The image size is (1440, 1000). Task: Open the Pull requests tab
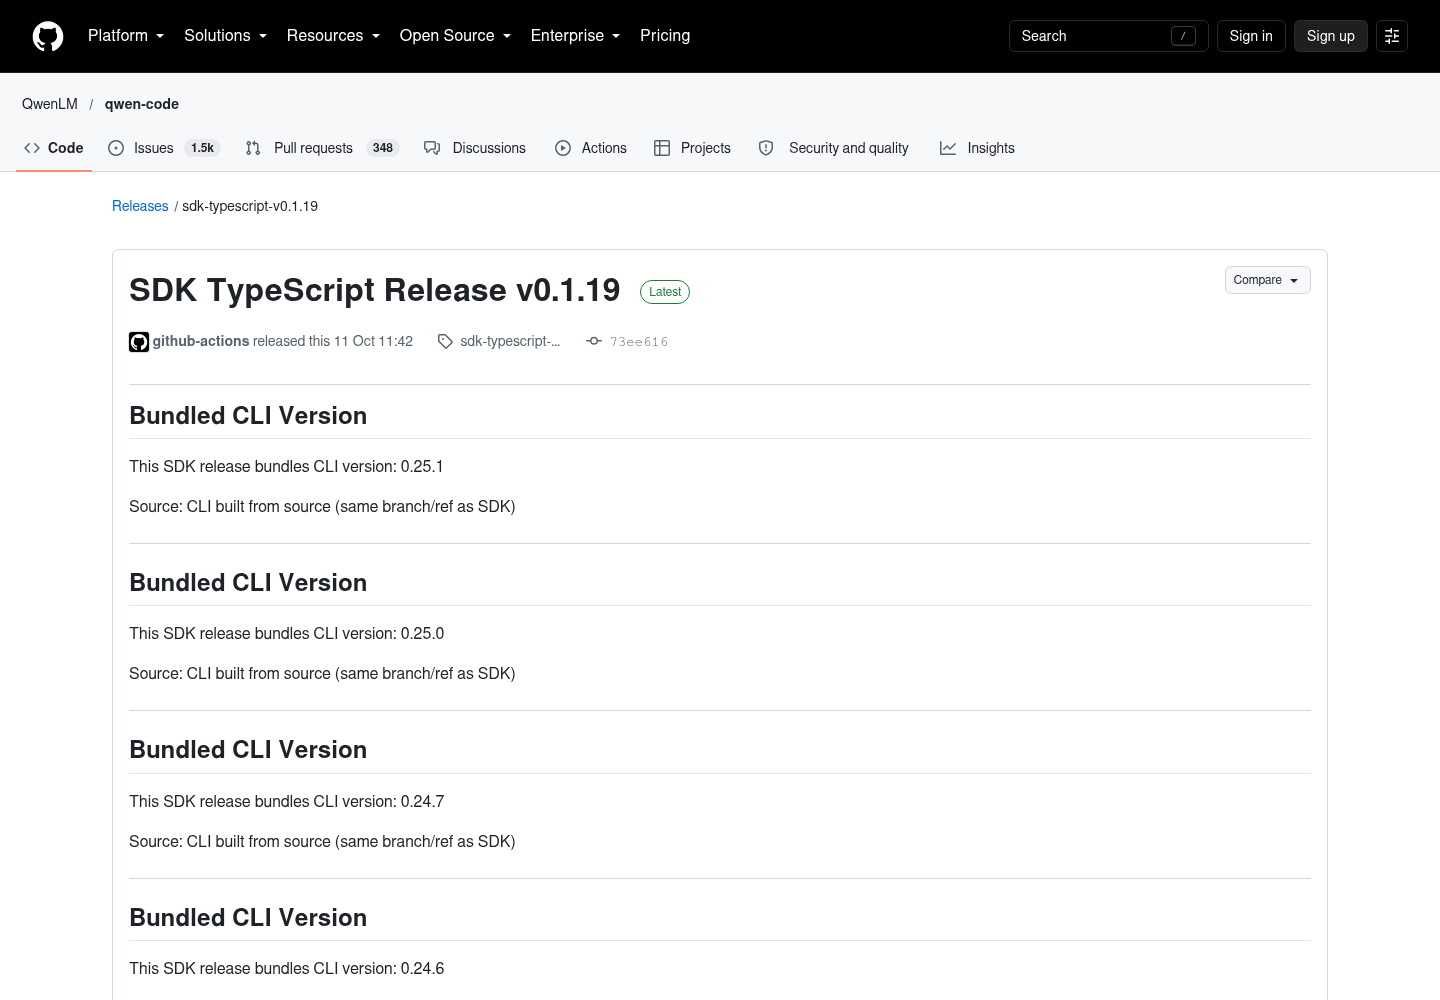[322, 148]
